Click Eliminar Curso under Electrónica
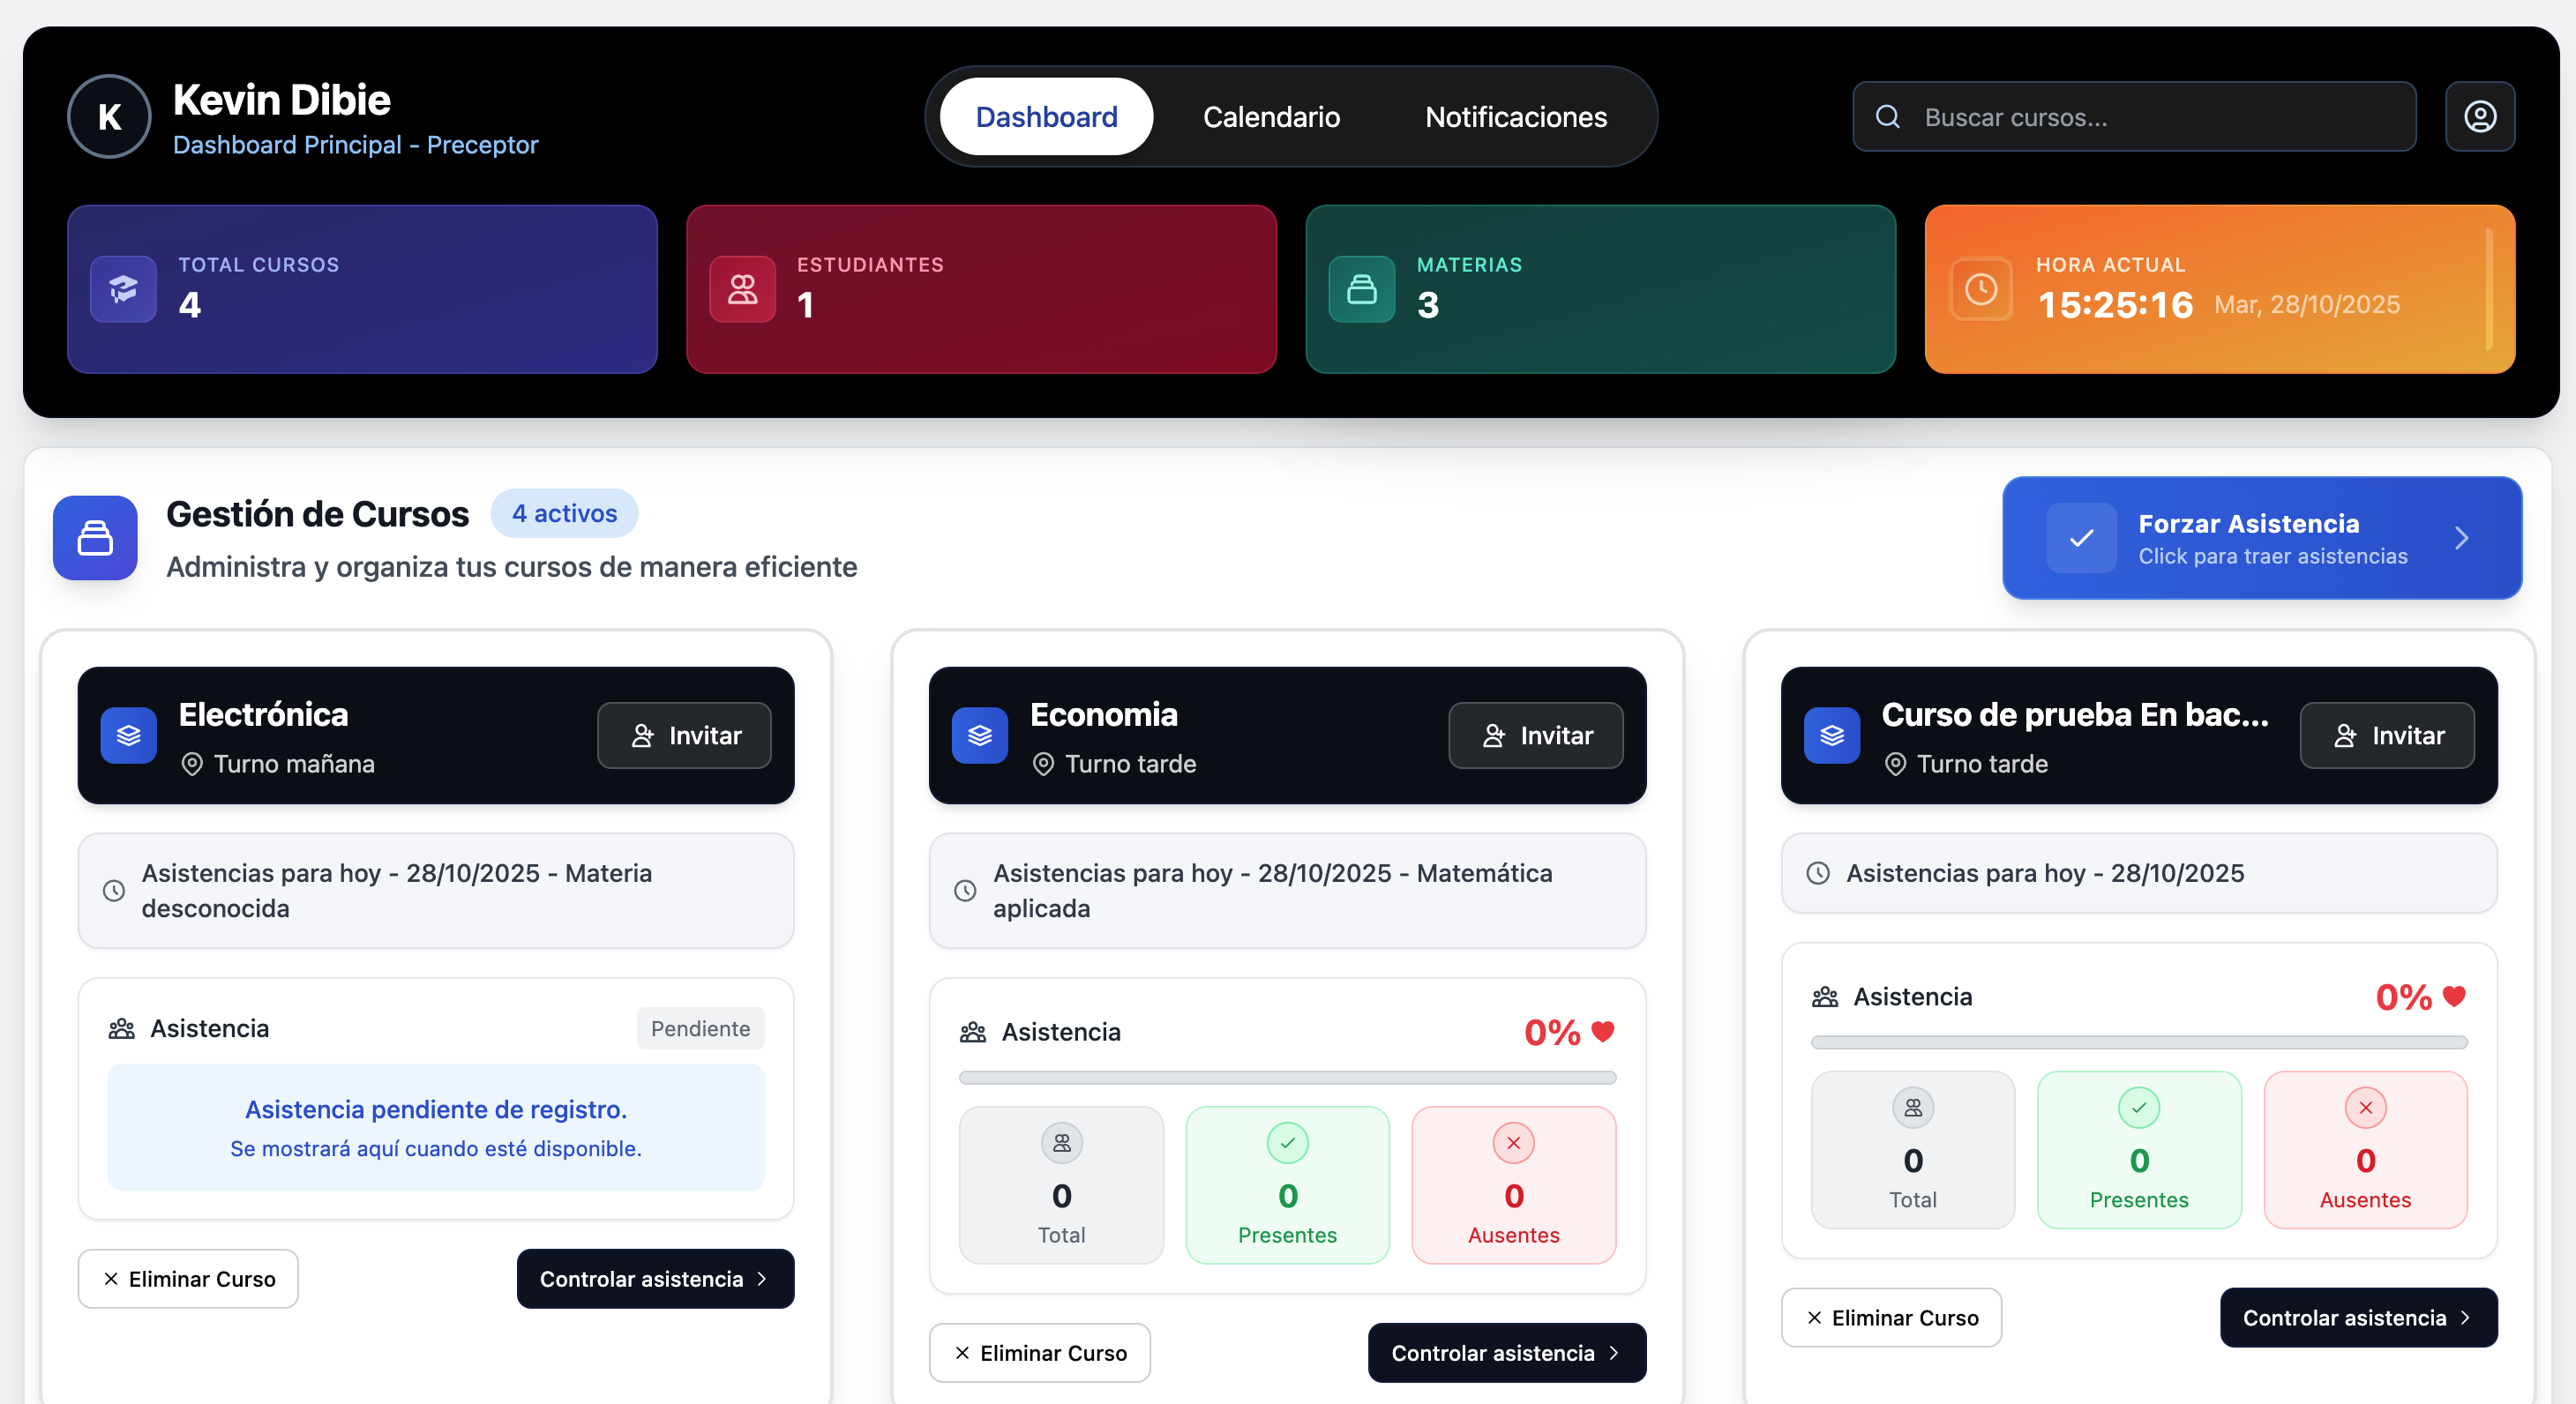 tap(188, 1278)
